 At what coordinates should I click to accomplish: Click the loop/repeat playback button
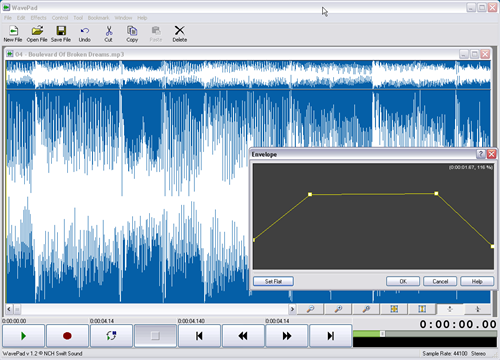tap(111, 336)
